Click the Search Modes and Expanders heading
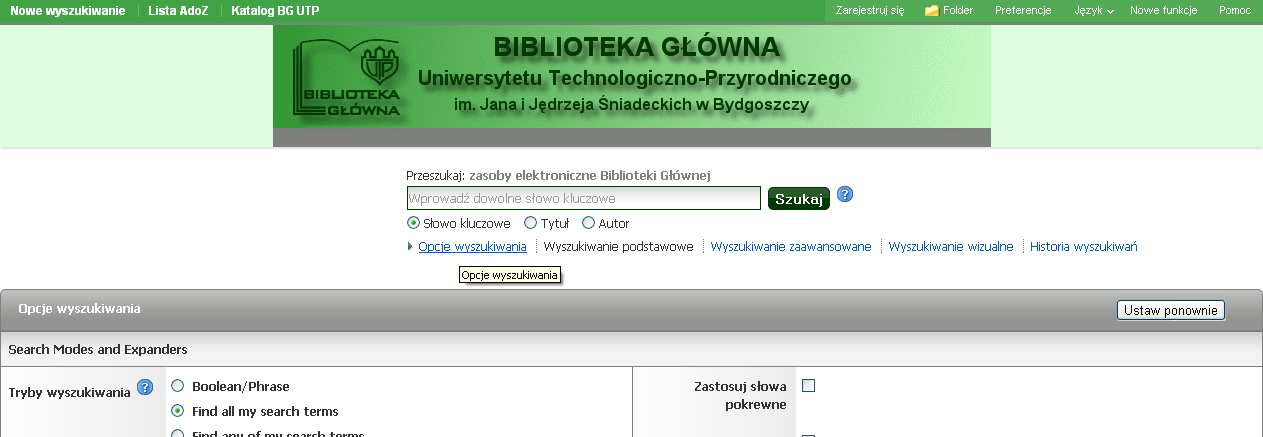Viewport: 1263px width, 437px height. [x=98, y=349]
